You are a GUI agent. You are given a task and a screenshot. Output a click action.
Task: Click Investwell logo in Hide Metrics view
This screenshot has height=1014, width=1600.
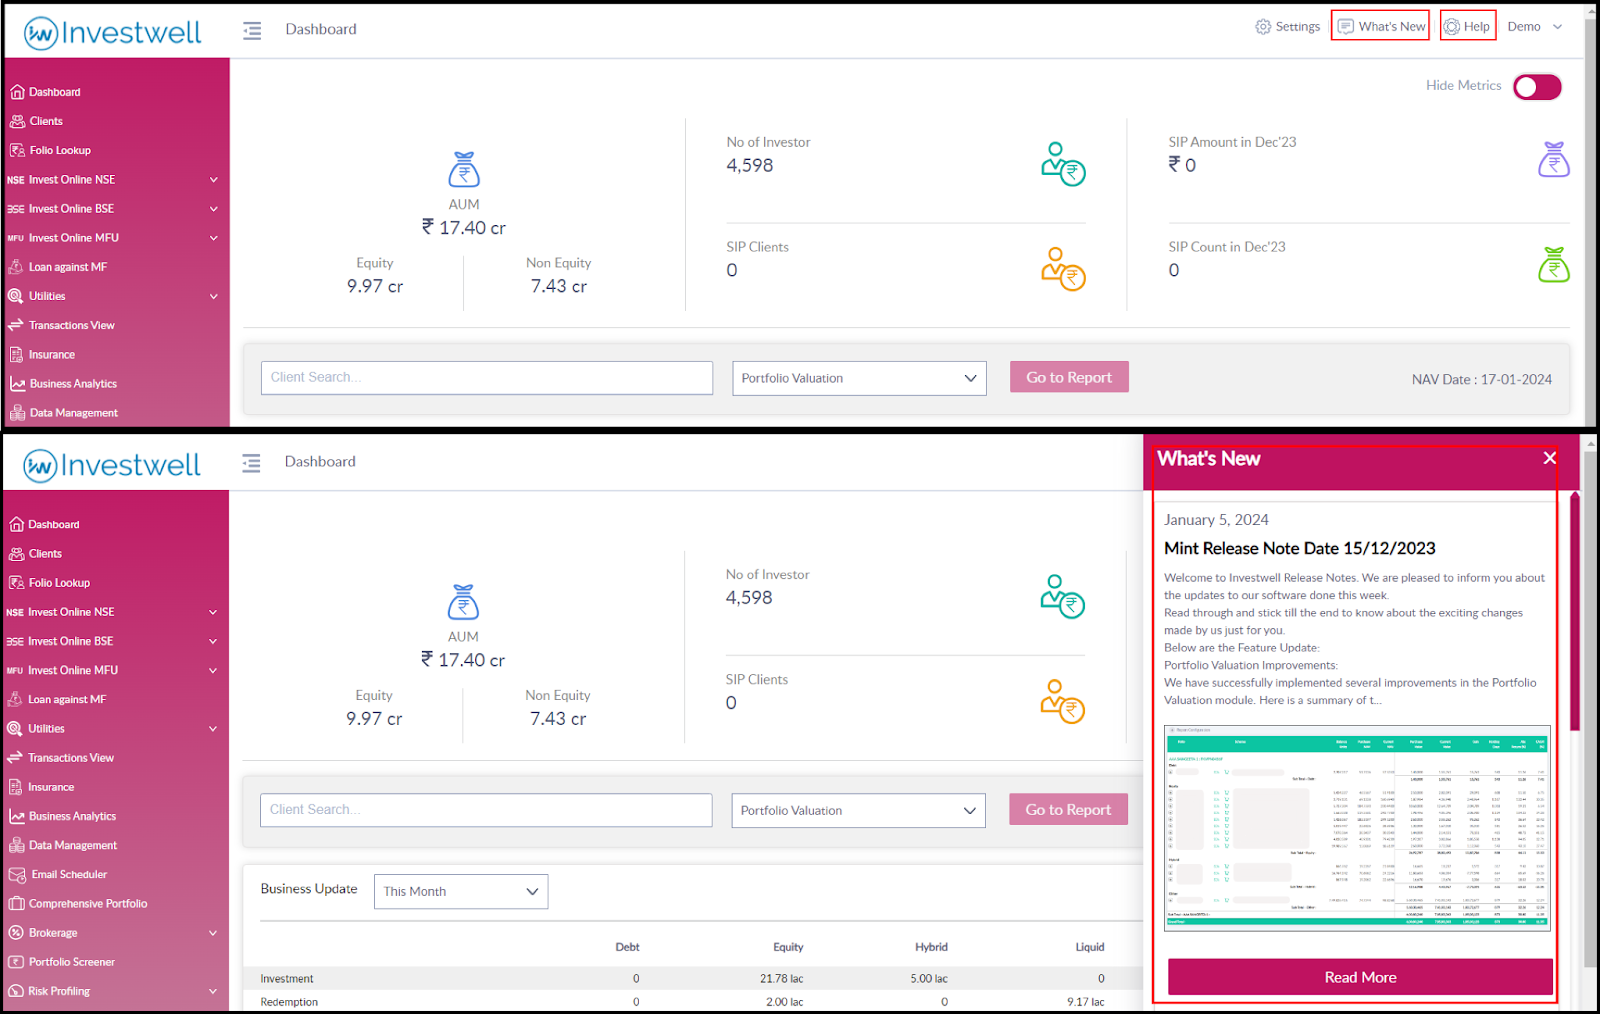coord(112,33)
